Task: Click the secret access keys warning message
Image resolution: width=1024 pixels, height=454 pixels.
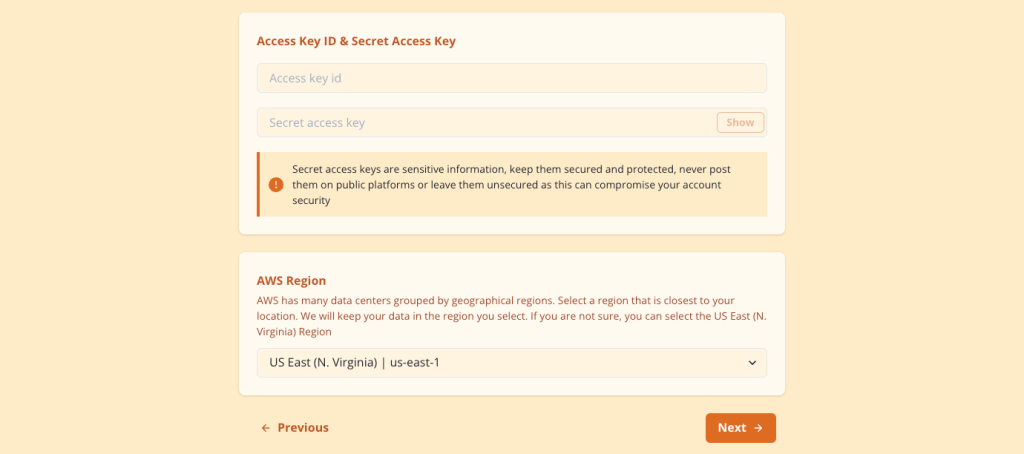Action: pos(511,185)
